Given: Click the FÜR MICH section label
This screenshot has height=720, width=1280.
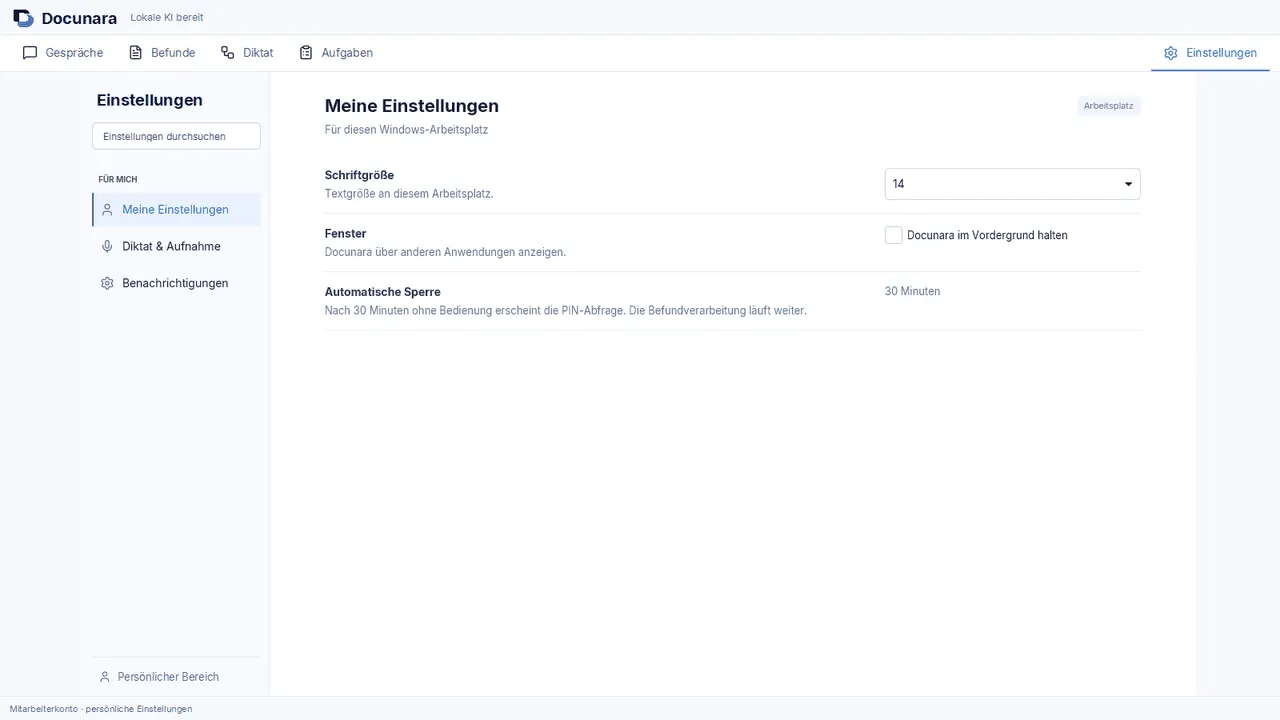Looking at the screenshot, I should pyautogui.click(x=118, y=180).
